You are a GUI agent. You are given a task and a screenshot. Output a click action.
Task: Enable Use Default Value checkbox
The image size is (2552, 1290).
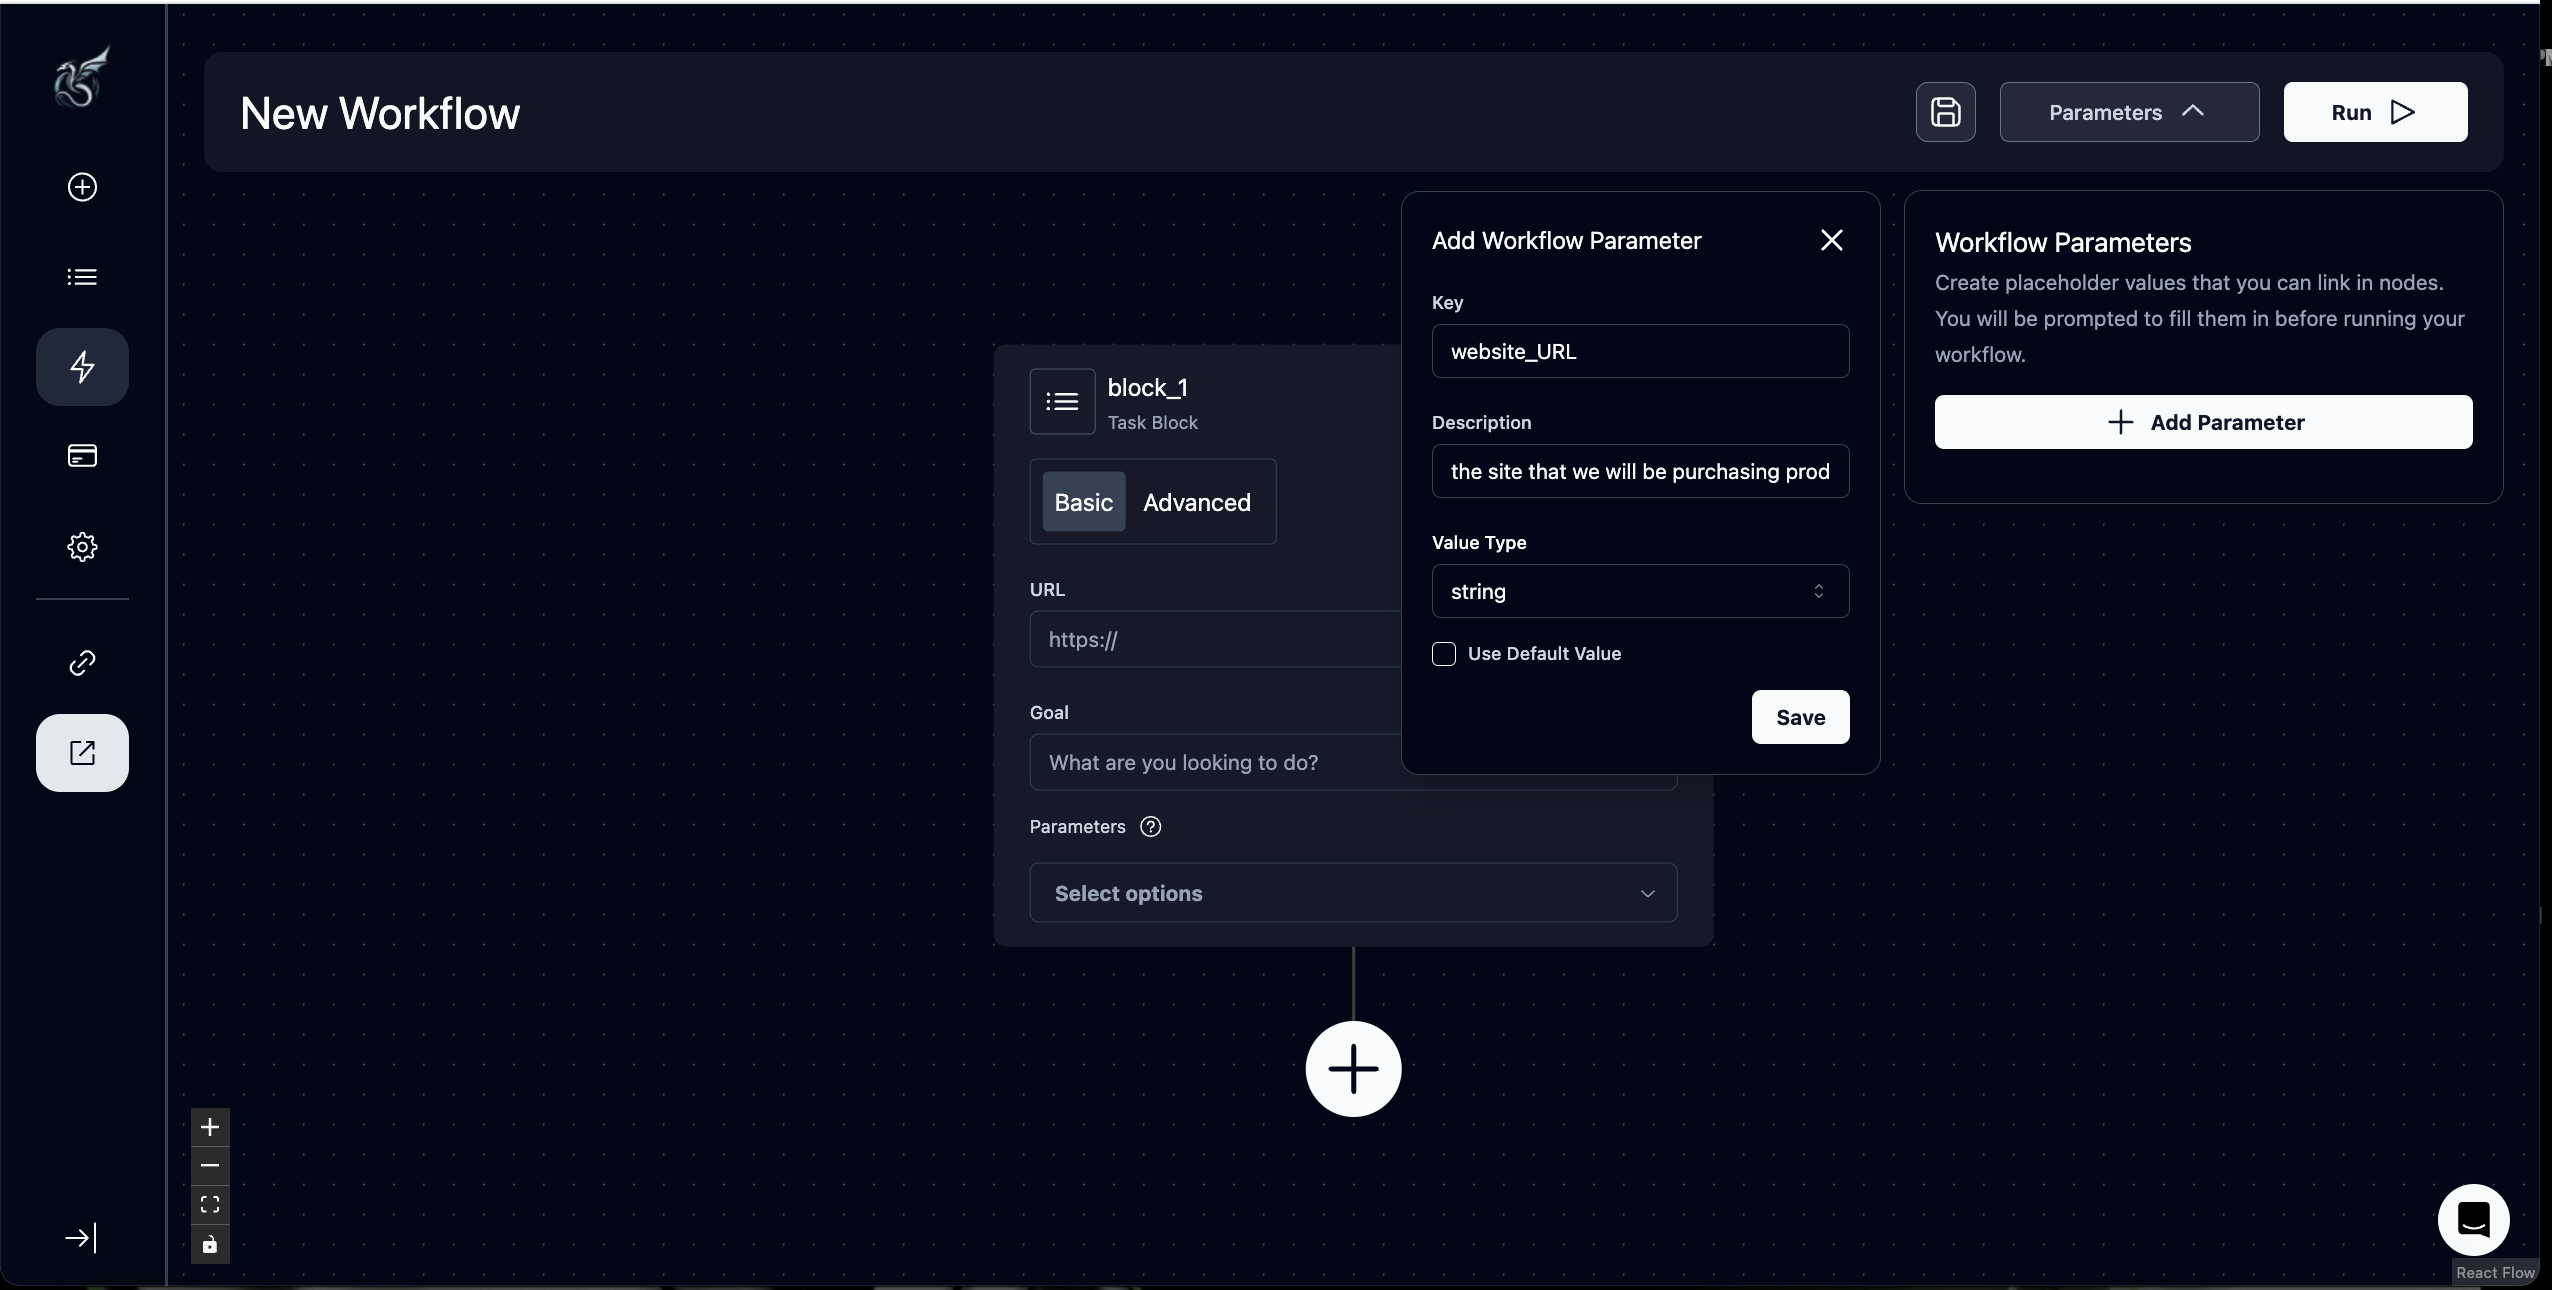click(1444, 654)
